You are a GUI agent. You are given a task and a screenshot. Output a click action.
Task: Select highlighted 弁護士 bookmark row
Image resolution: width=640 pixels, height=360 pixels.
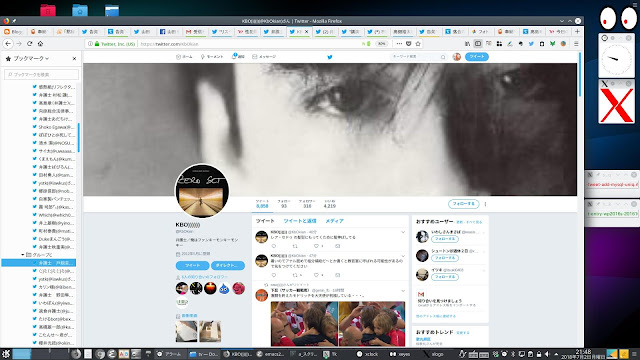(x=38, y=263)
